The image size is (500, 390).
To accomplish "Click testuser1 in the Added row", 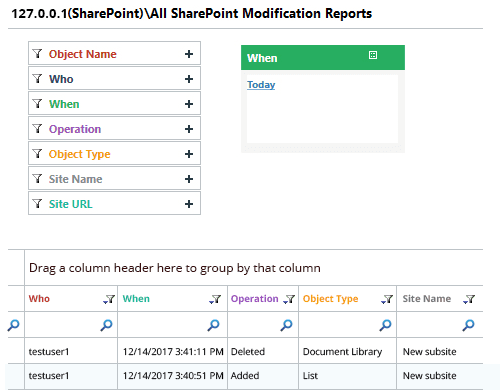I will pos(49,376).
